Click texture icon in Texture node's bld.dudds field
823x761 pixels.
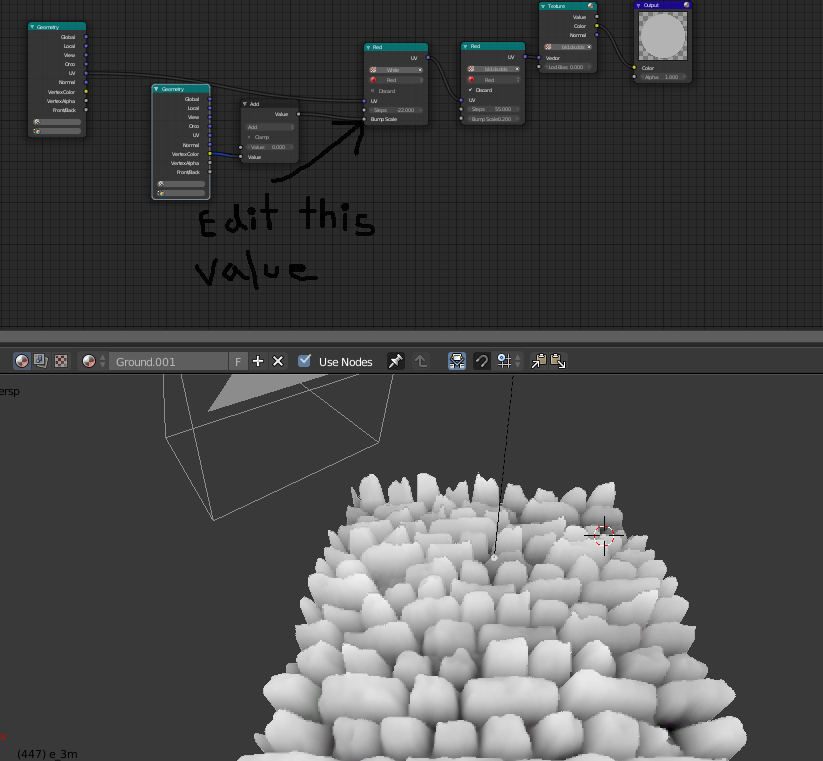tap(548, 47)
